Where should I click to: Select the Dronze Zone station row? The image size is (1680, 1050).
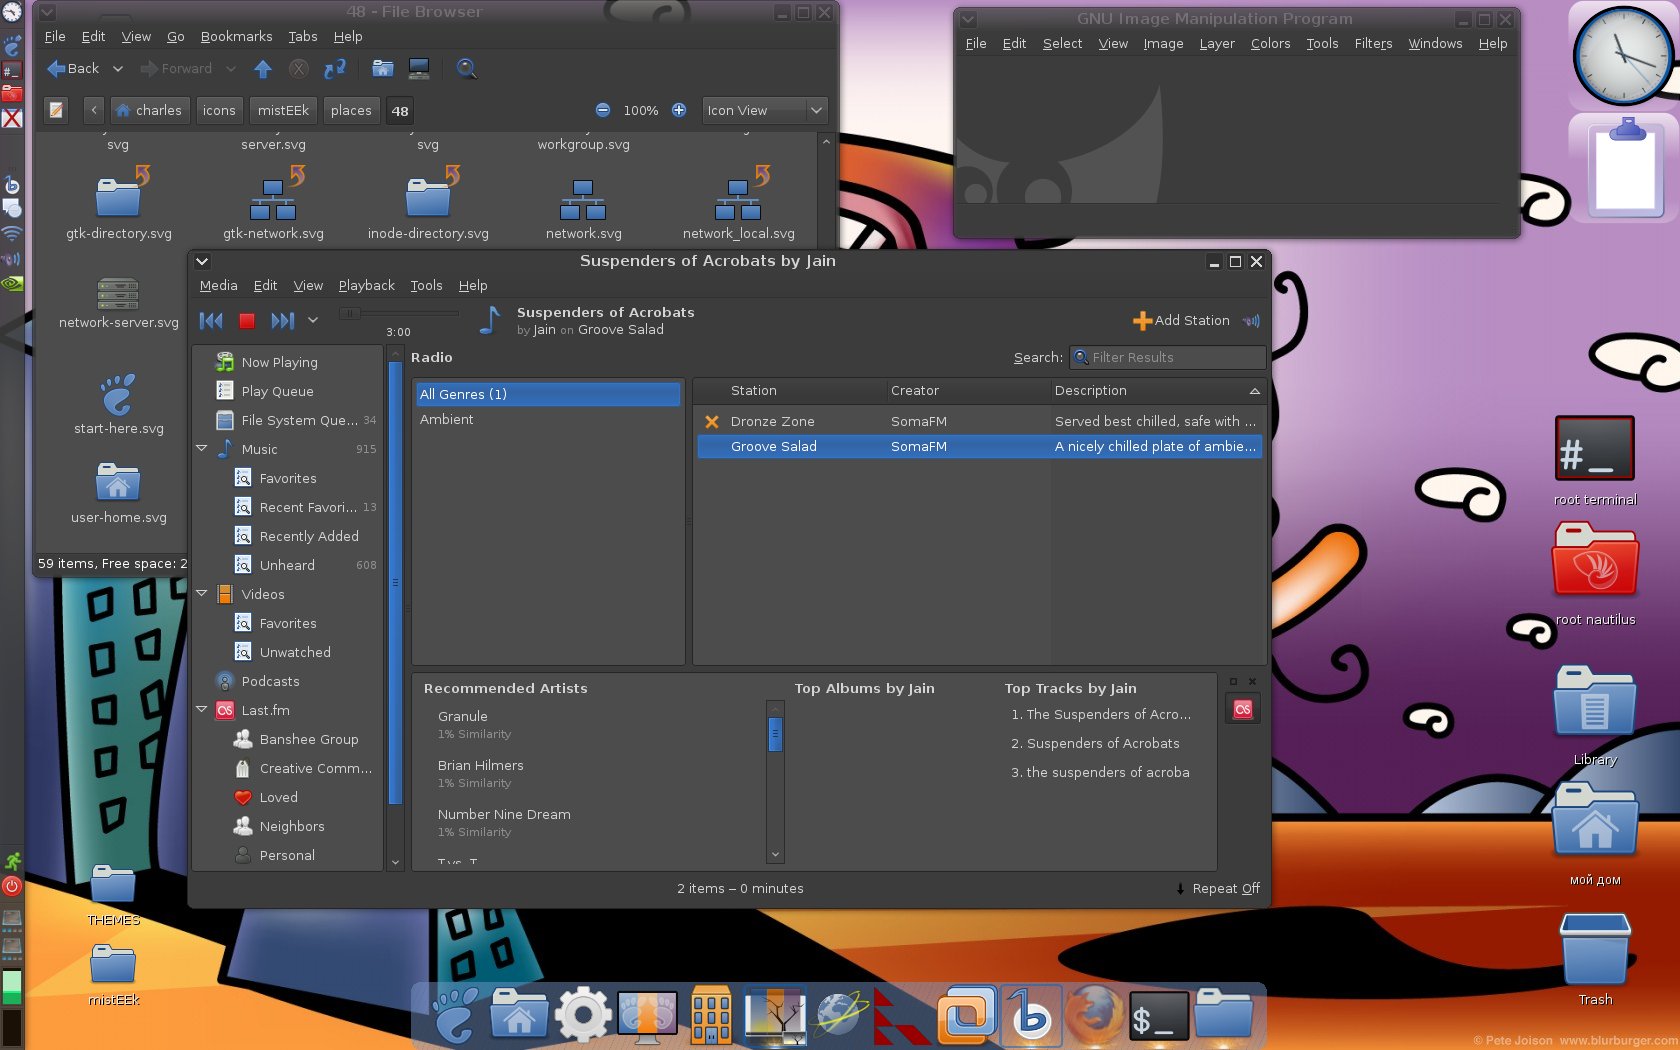coord(979,422)
